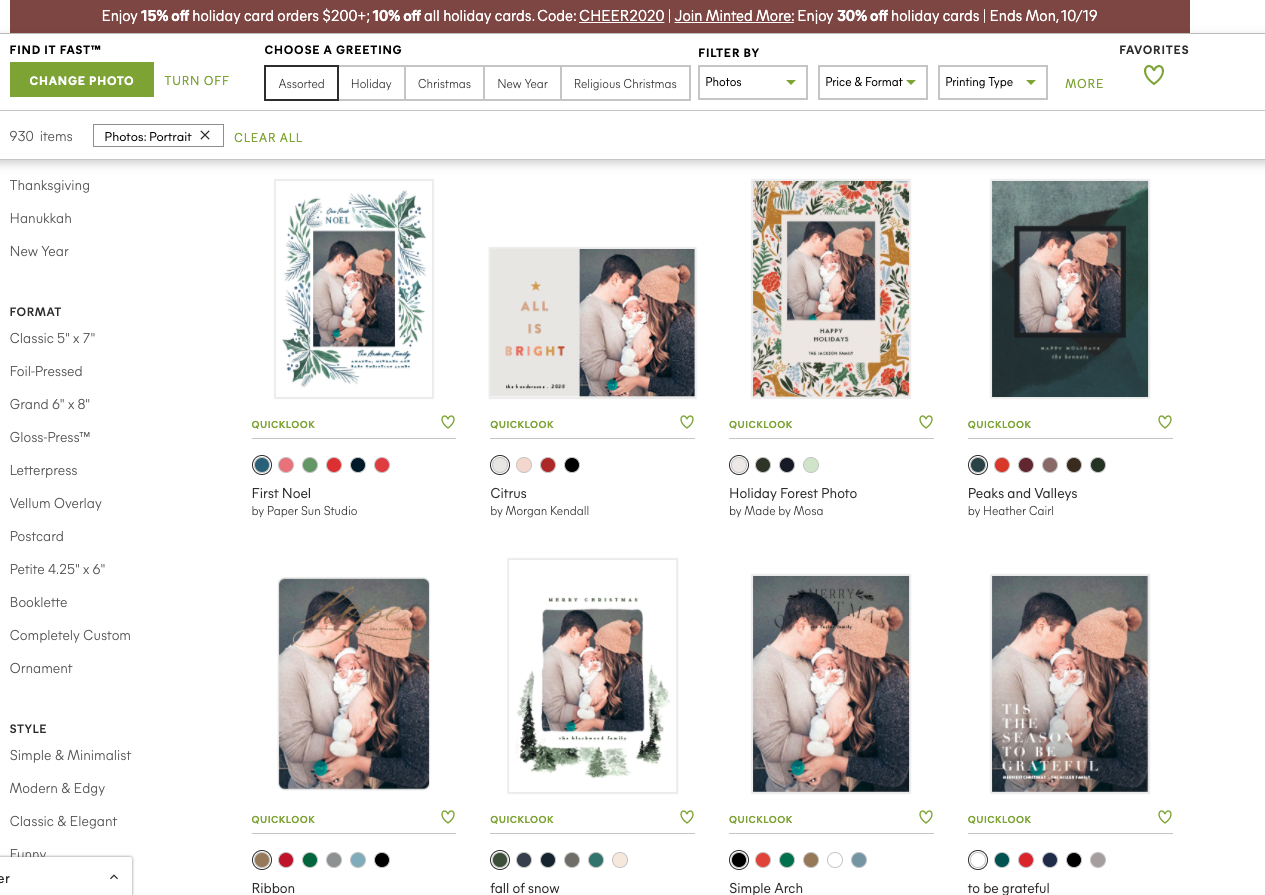Open the Favorites heart icon
Viewport: 1265px width, 895px height.
tap(1153, 76)
